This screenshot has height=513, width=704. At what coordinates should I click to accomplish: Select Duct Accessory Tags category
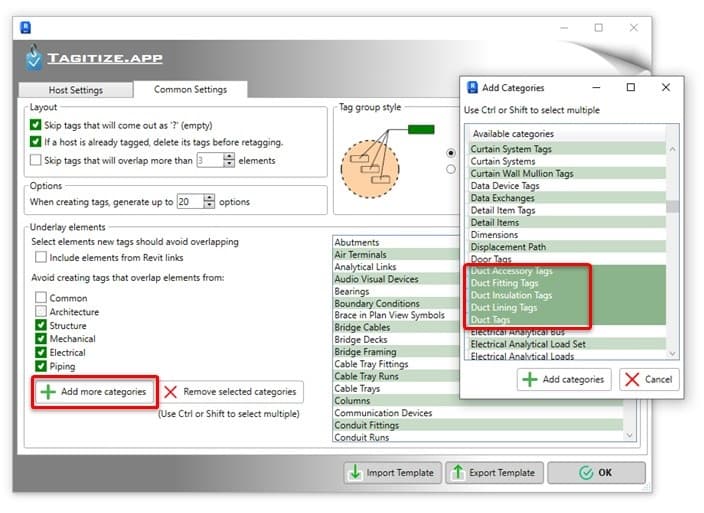tap(568, 271)
